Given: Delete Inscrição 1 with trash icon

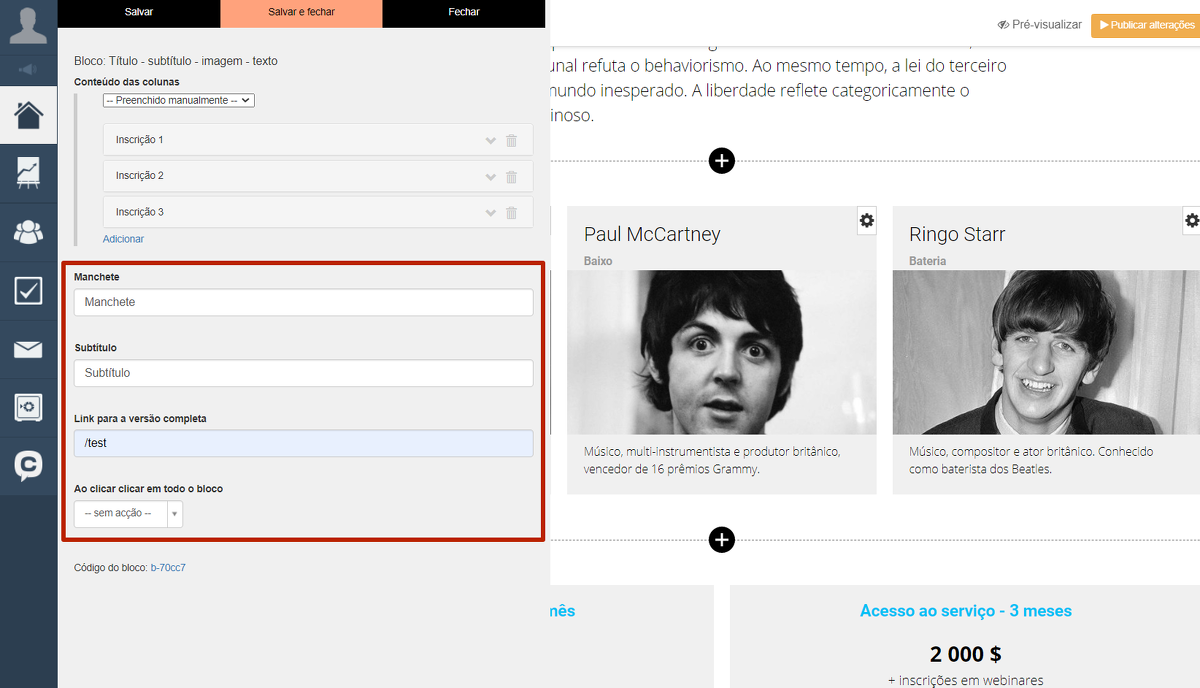Looking at the screenshot, I should pyautogui.click(x=511, y=141).
